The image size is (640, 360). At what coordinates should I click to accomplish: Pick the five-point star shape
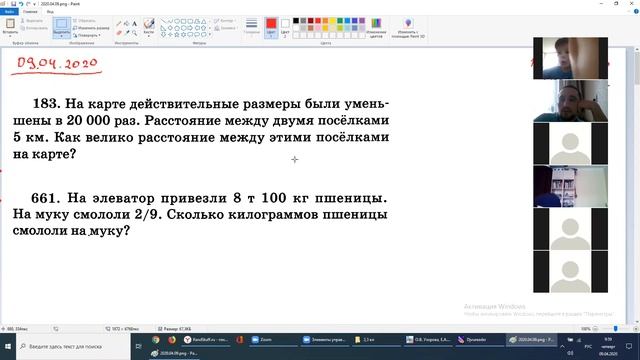[x=177, y=35]
